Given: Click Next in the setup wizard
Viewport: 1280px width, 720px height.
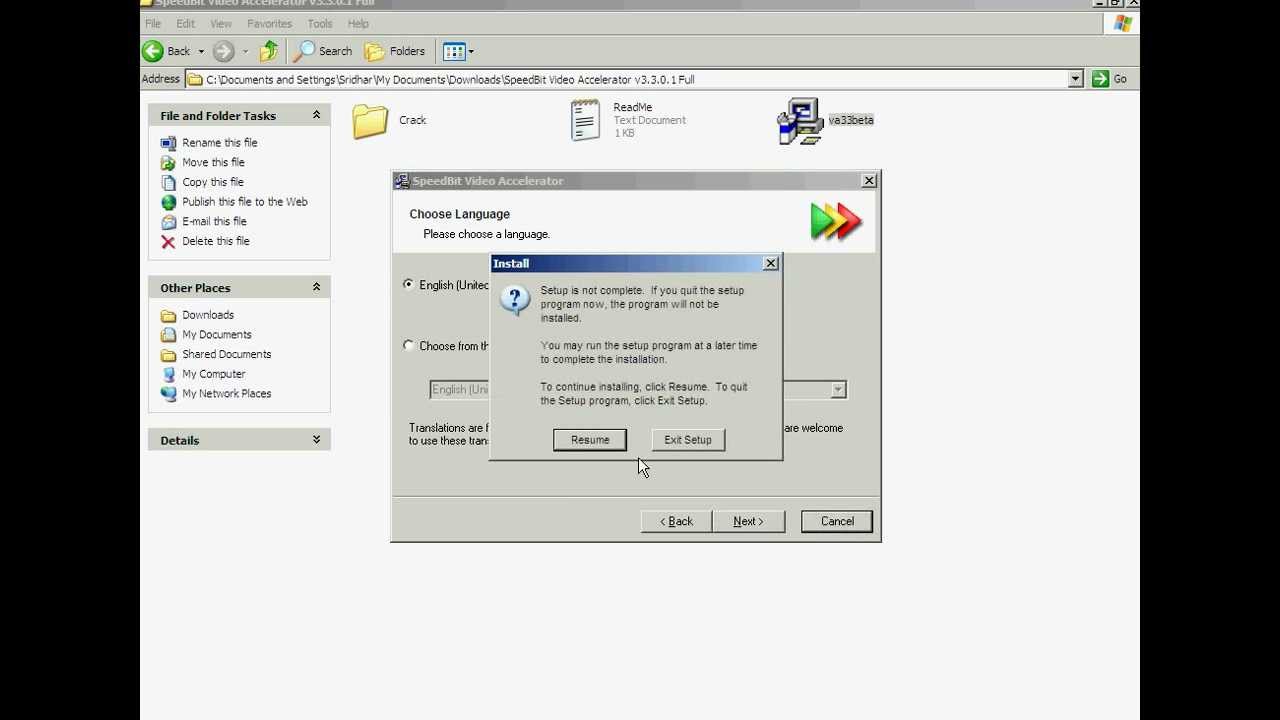Looking at the screenshot, I should 748,521.
